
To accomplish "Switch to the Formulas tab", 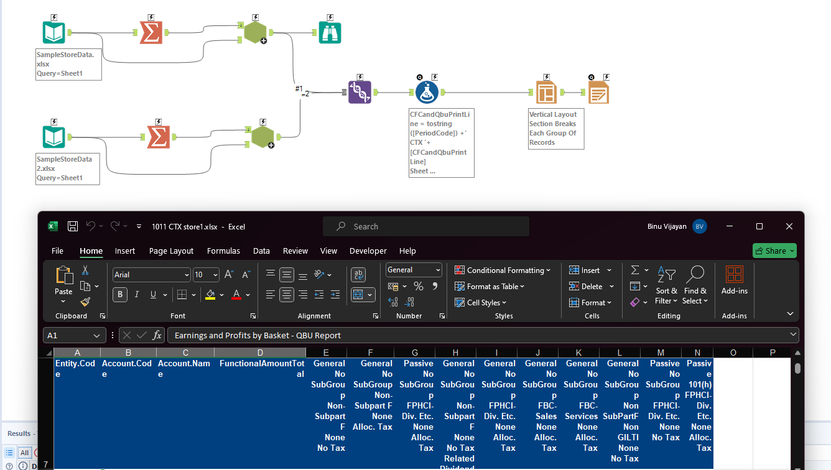I will (223, 251).
